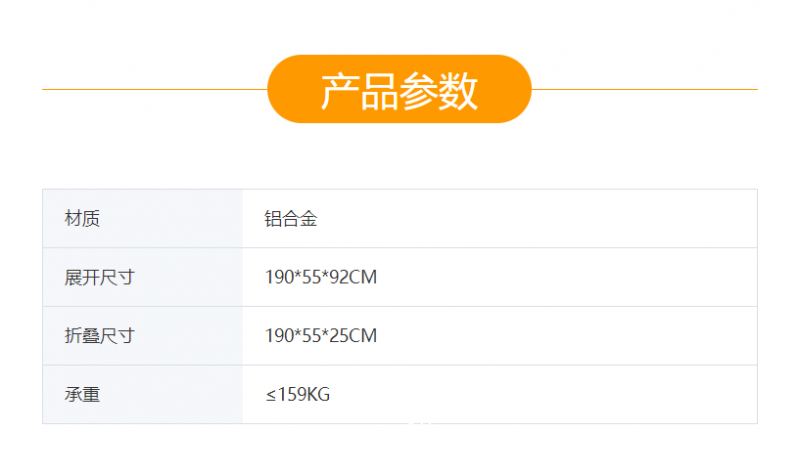This screenshot has width=800, height=475.
Task: Click the 产 character in the header
Action: tap(339, 91)
